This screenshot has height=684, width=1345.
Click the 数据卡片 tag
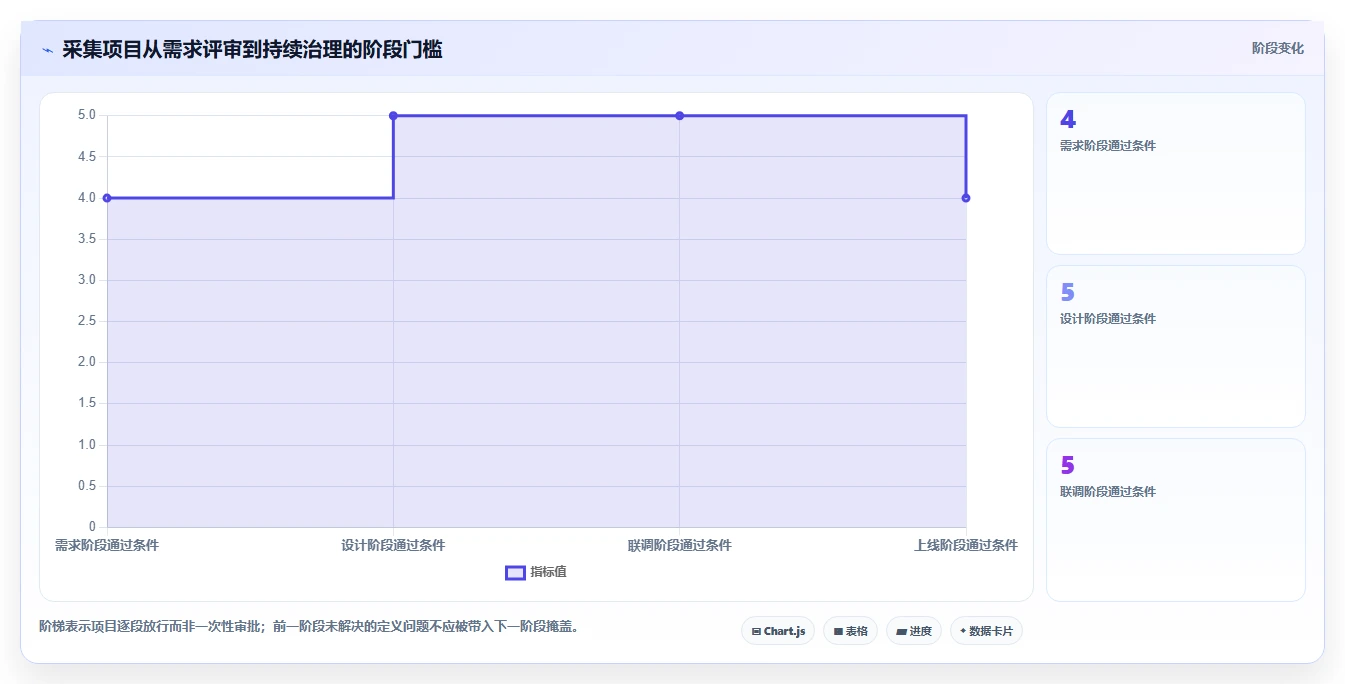986,631
